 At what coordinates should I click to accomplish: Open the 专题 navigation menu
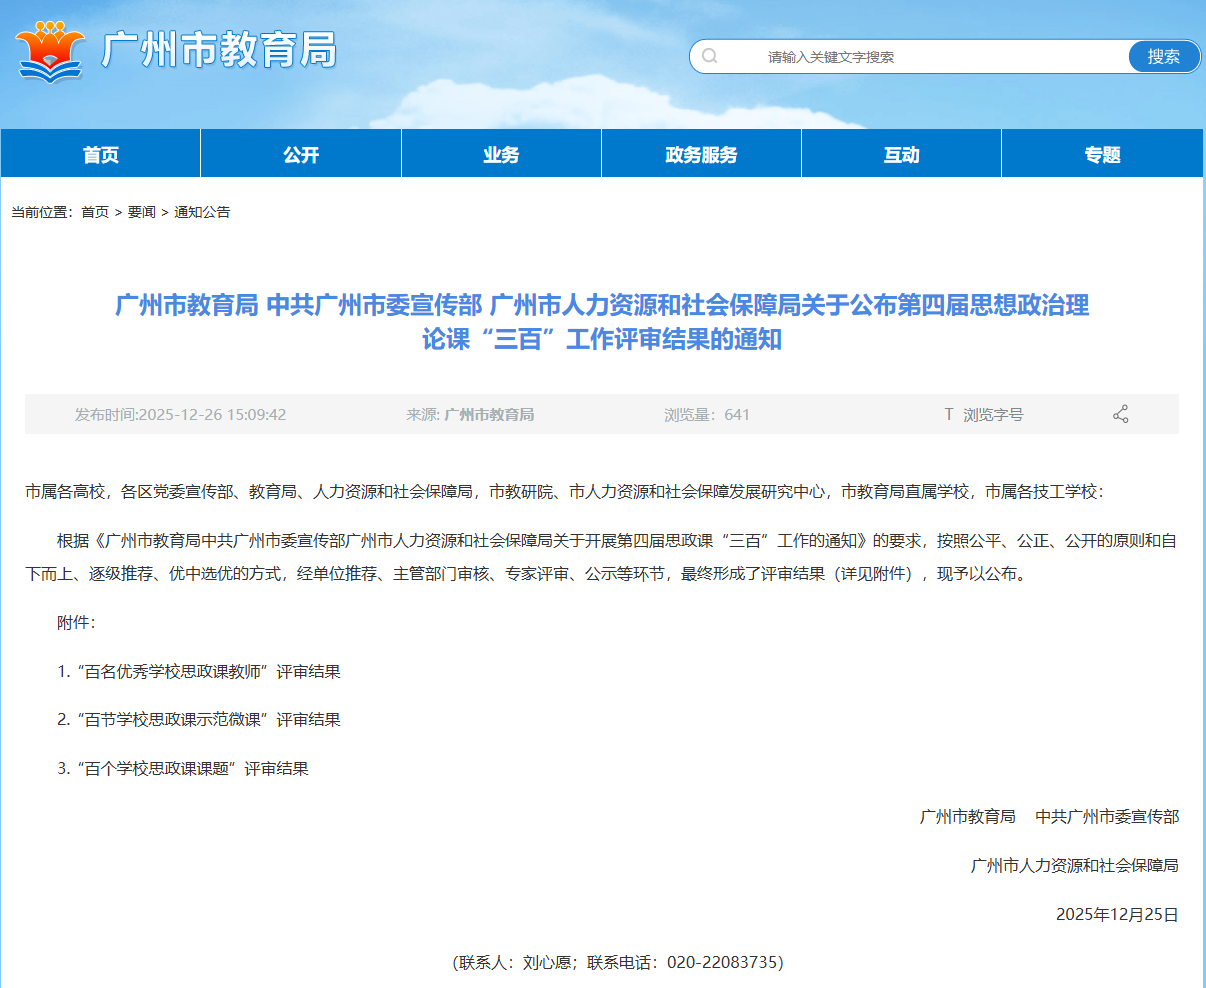(1102, 154)
